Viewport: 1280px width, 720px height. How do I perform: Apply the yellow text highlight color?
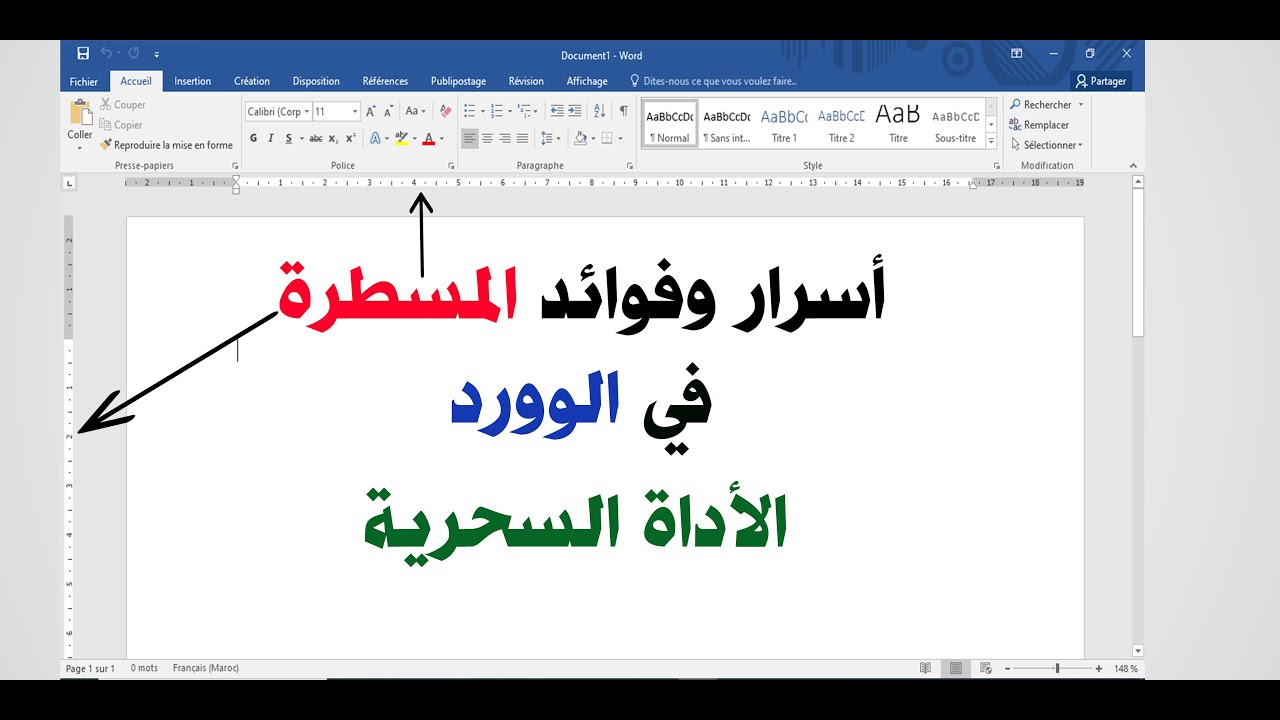[x=401, y=138]
